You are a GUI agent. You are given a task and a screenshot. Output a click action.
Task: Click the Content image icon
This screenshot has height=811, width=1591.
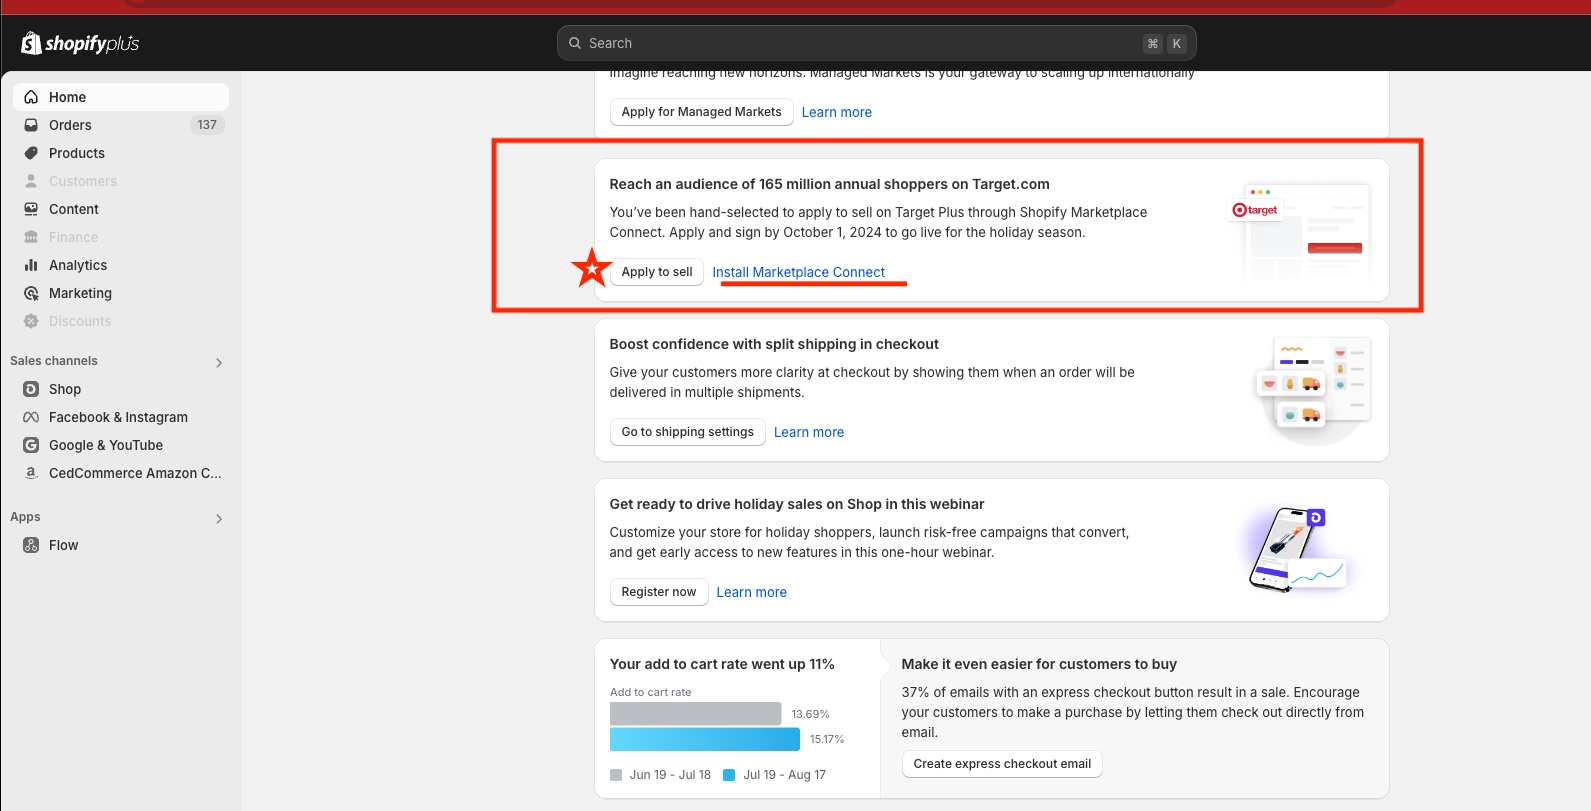point(31,209)
